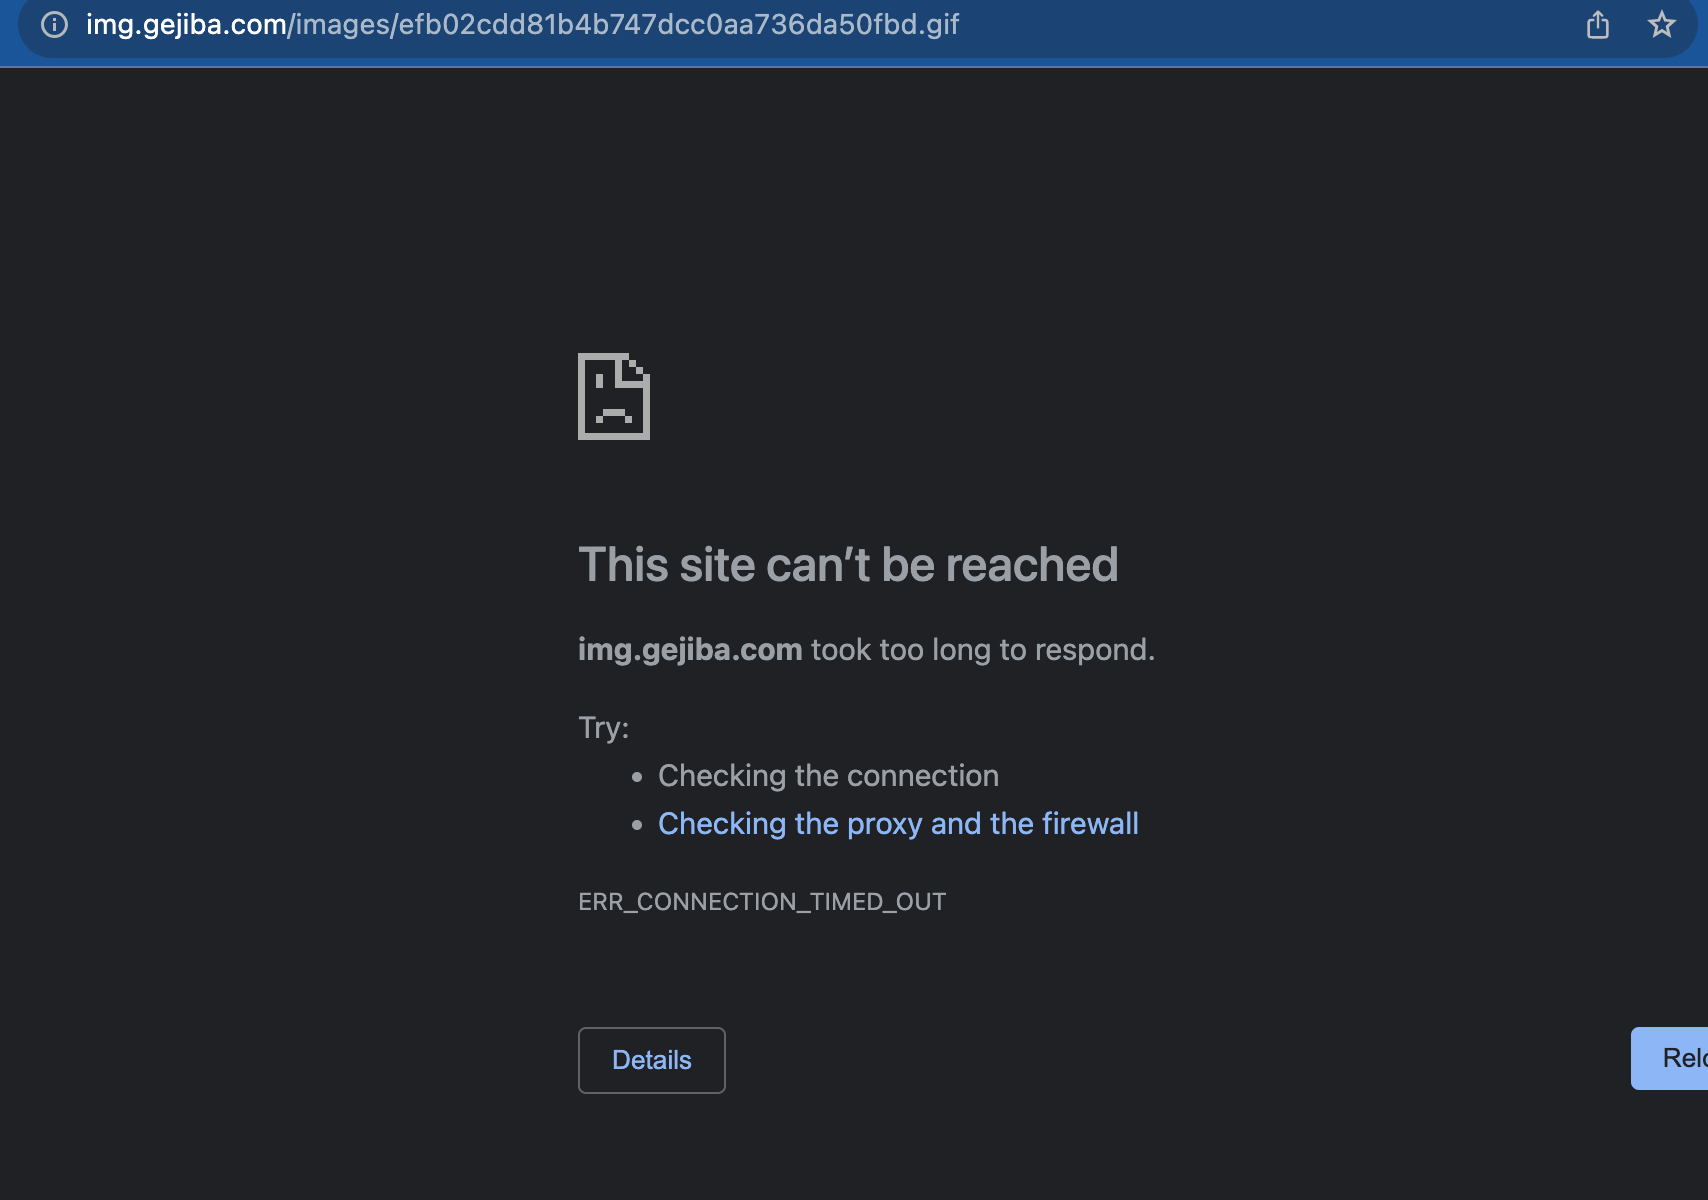The width and height of the screenshot is (1708, 1200).
Task: Click the site information icon in address bar
Action: coord(54,25)
